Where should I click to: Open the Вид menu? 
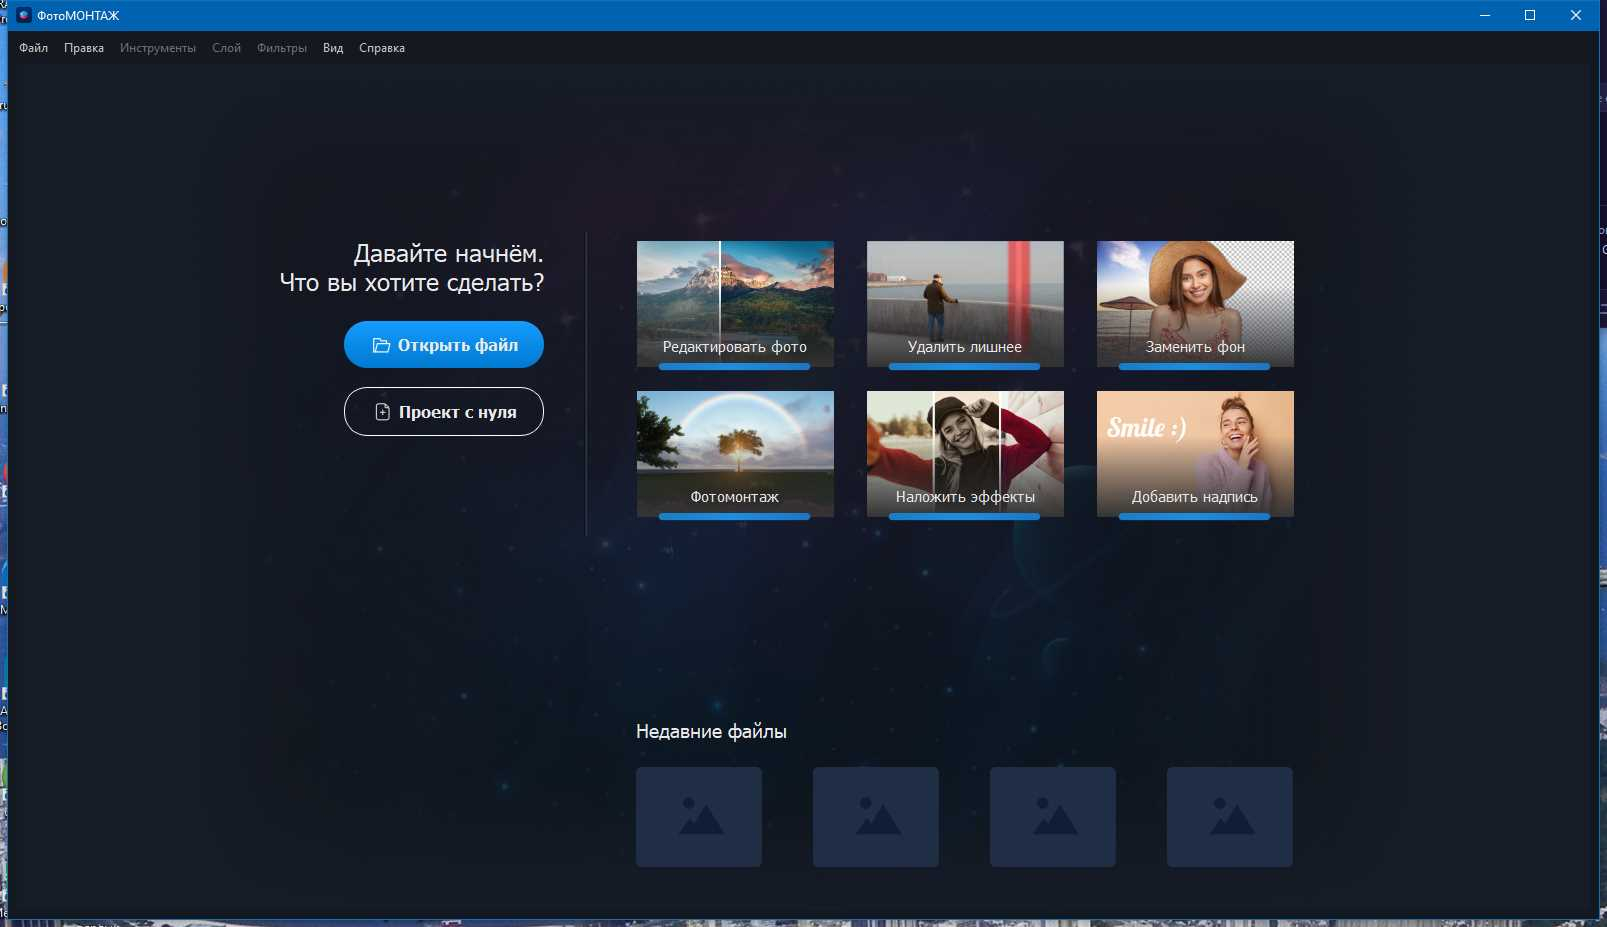(333, 48)
